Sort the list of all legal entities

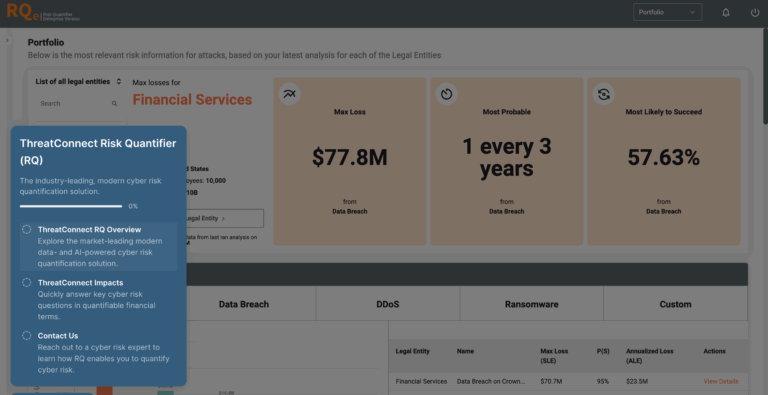(x=119, y=82)
